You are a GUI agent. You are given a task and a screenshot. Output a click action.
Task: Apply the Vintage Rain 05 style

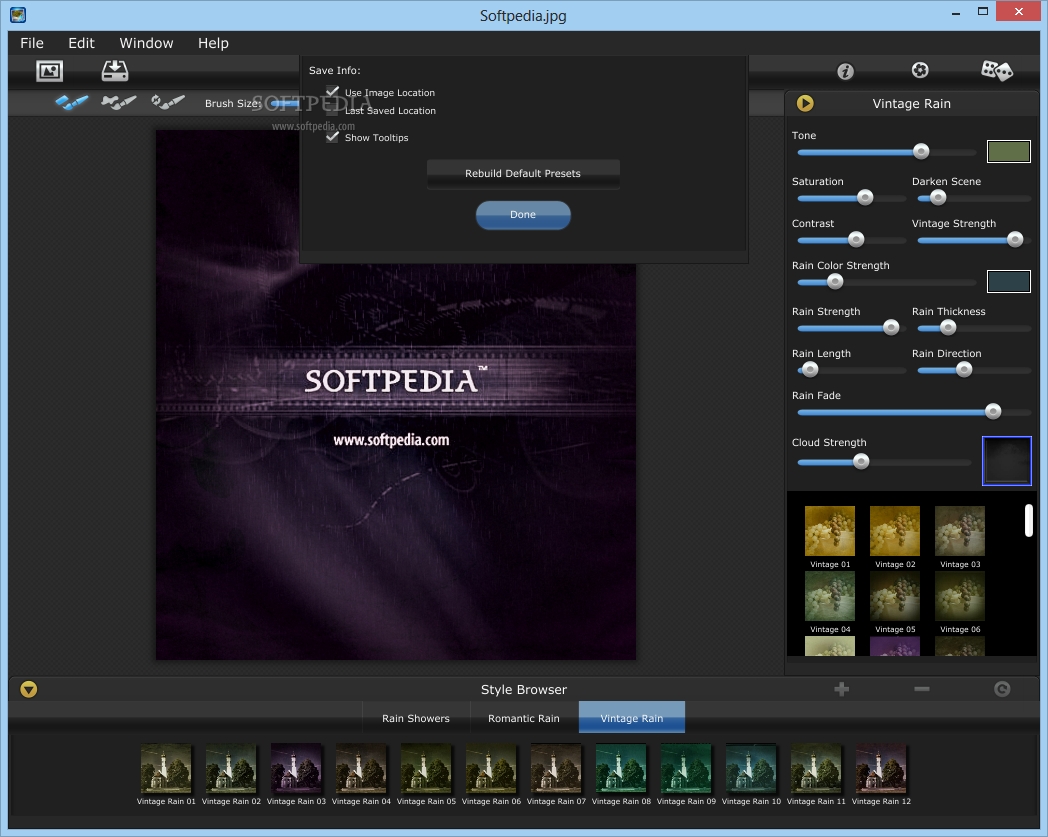point(426,769)
